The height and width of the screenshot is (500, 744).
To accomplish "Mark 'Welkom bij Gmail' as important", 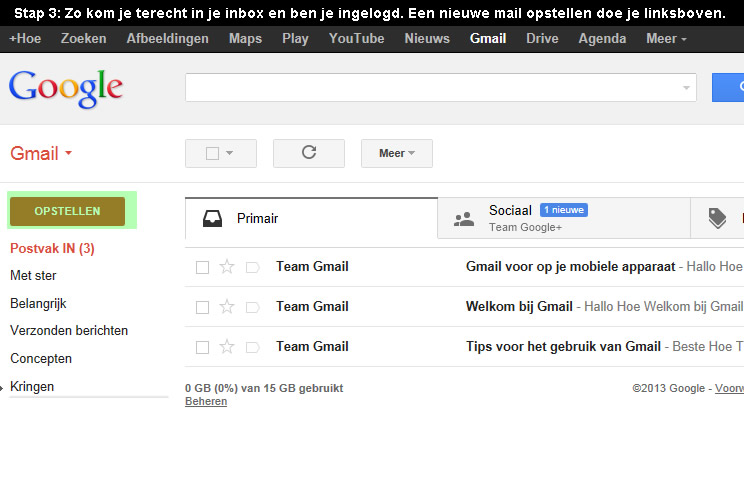I will (x=252, y=307).
